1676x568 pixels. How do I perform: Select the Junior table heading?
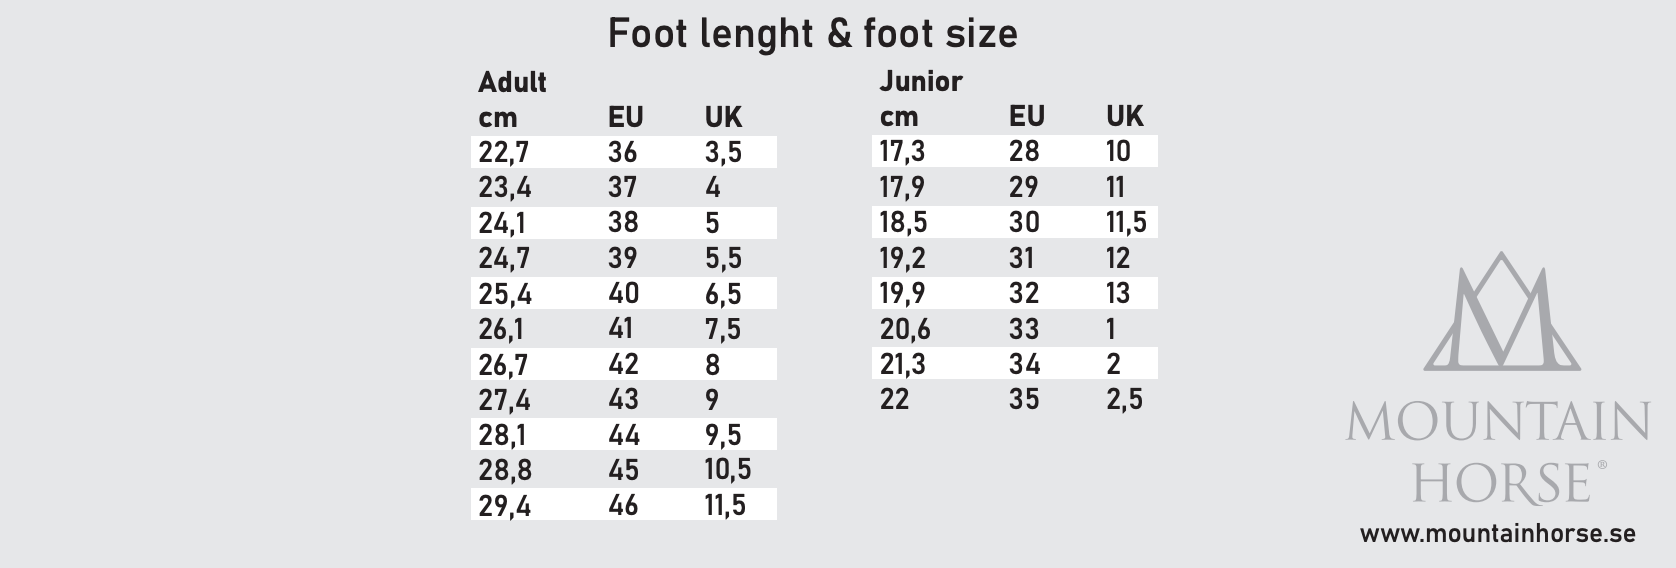tap(921, 81)
